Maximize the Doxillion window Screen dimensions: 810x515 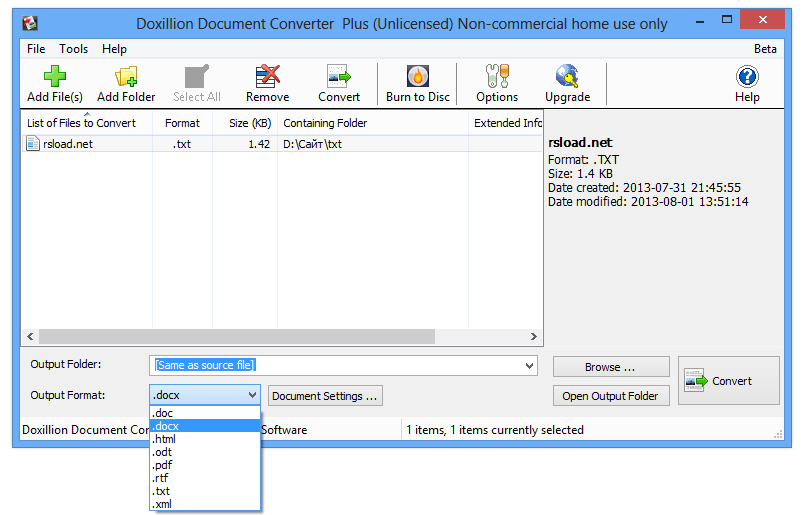coord(726,20)
